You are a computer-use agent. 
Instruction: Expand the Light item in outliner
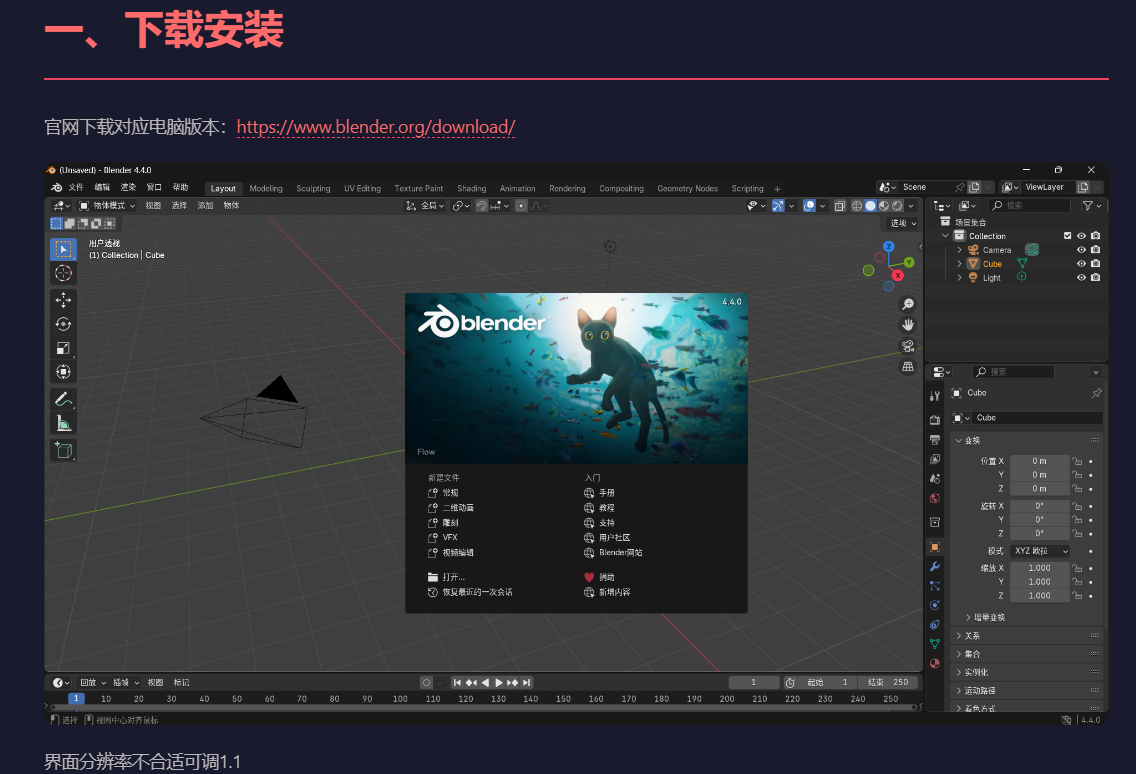(959, 278)
